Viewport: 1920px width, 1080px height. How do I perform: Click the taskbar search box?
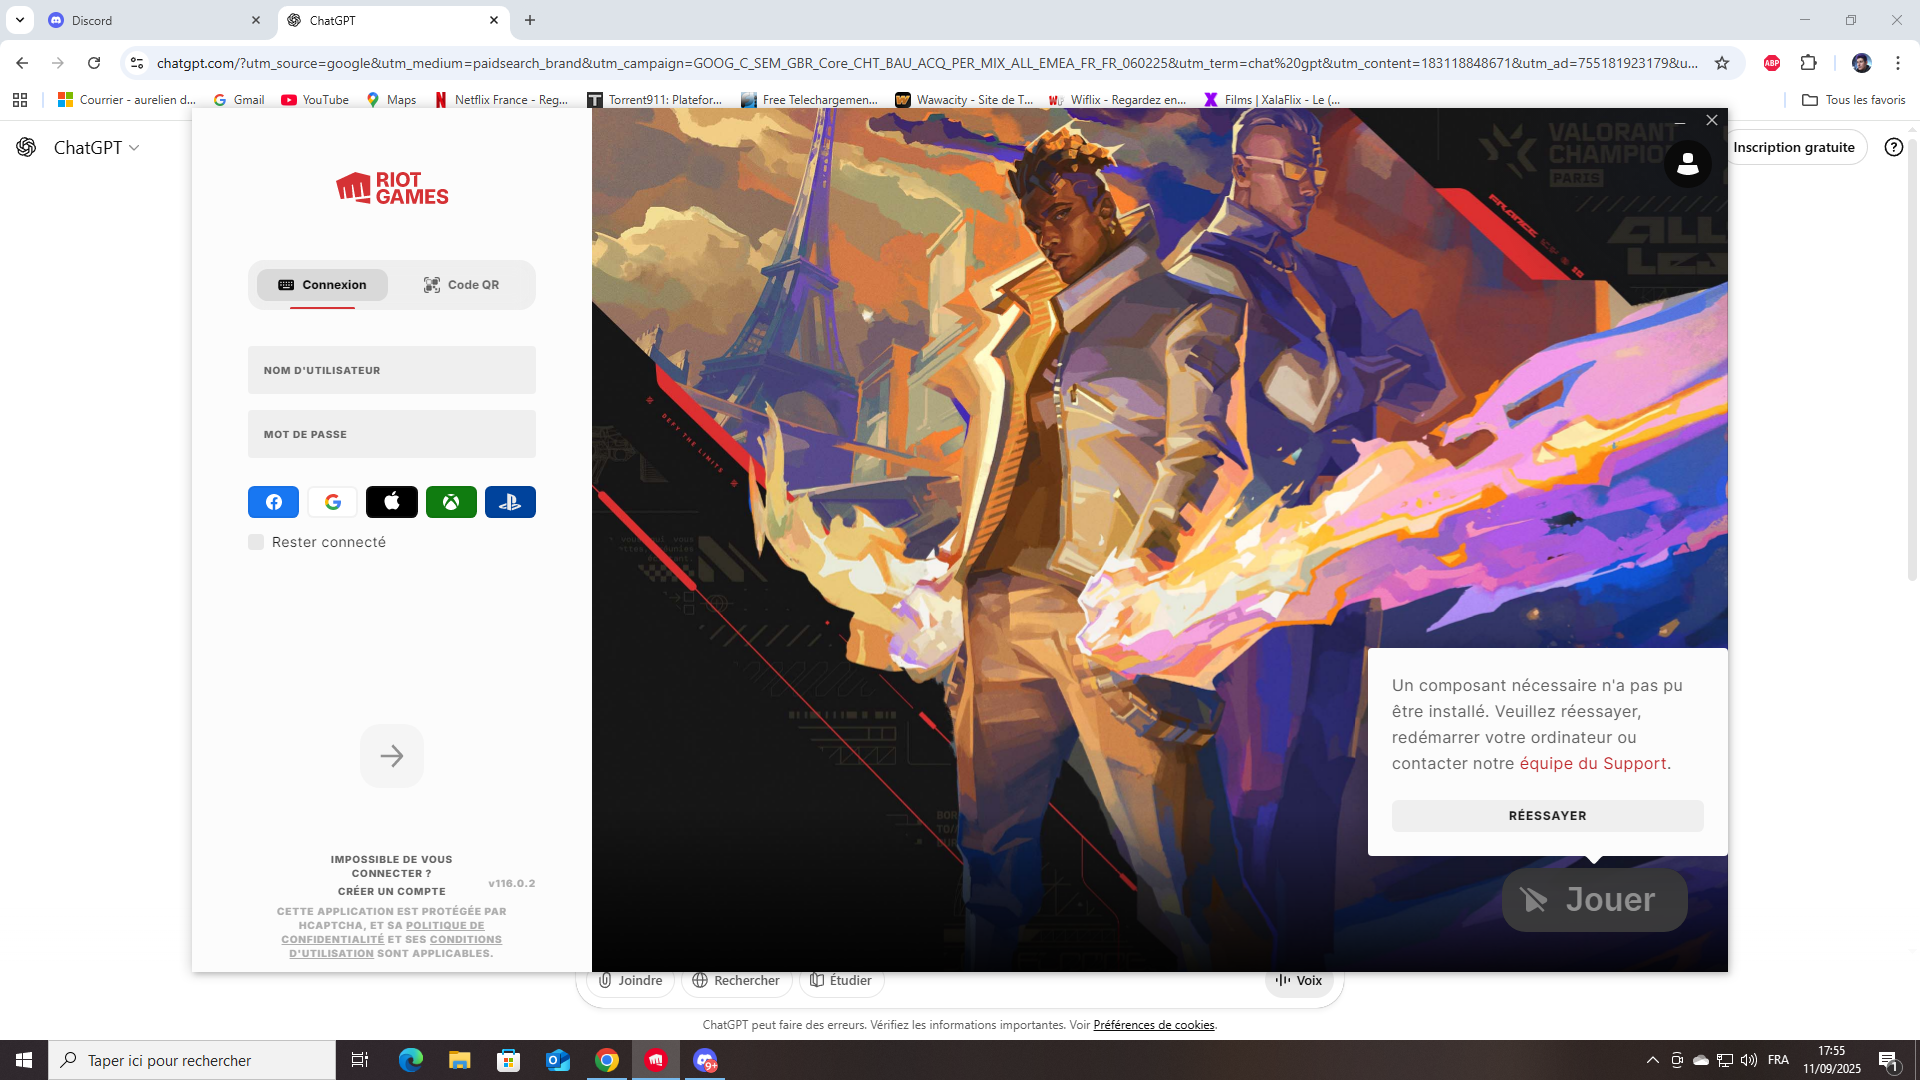pyautogui.click(x=192, y=1060)
